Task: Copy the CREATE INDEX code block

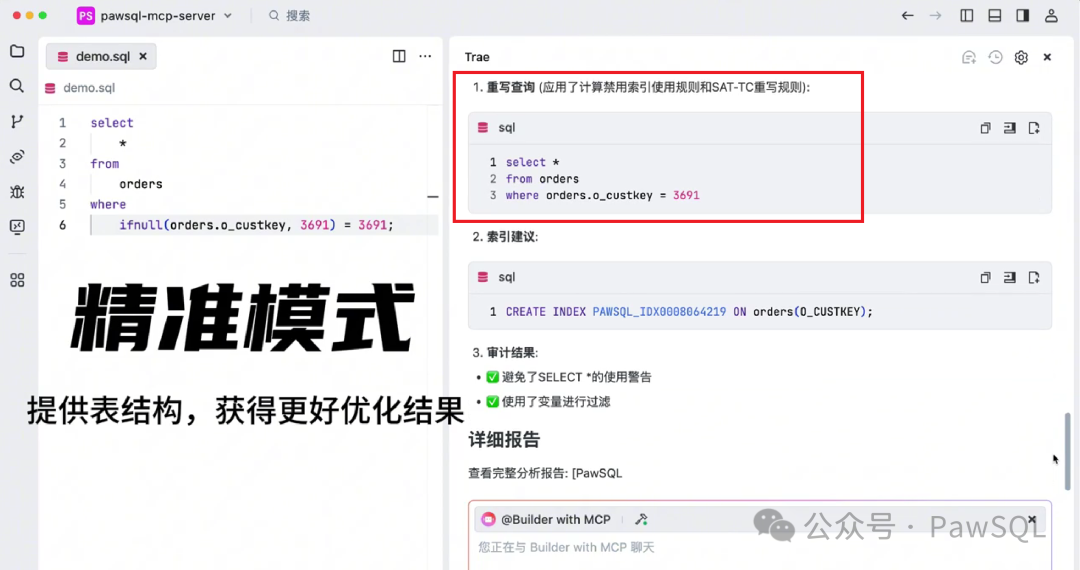Action: tap(986, 277)
